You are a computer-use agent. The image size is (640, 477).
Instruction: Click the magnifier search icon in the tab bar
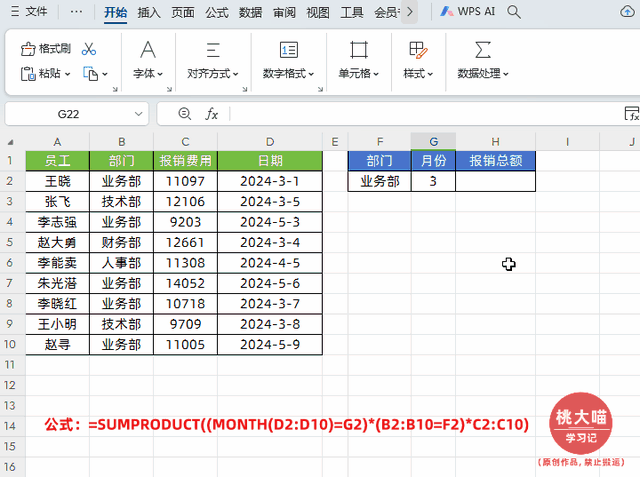click(514, 12)
